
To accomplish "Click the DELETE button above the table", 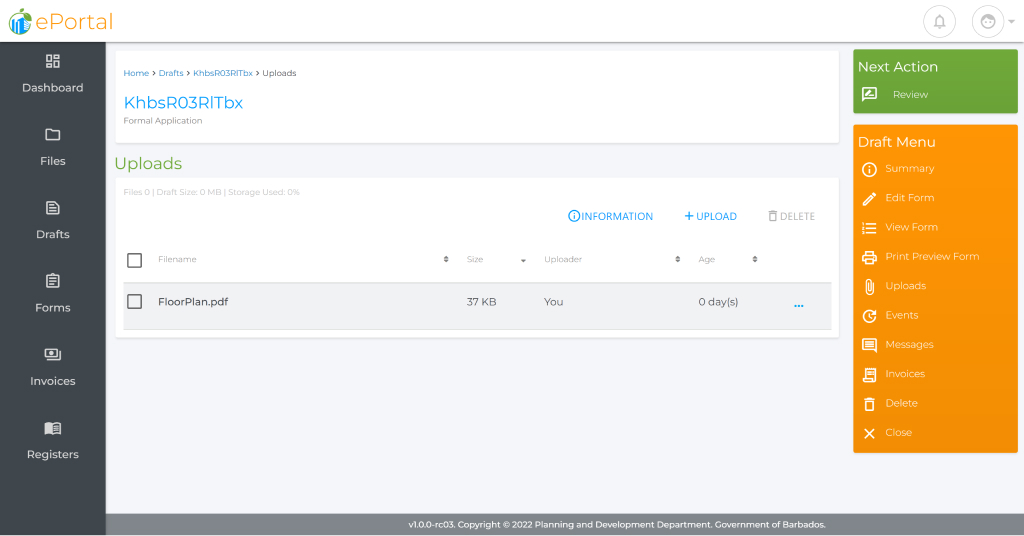I will point(792,216).
